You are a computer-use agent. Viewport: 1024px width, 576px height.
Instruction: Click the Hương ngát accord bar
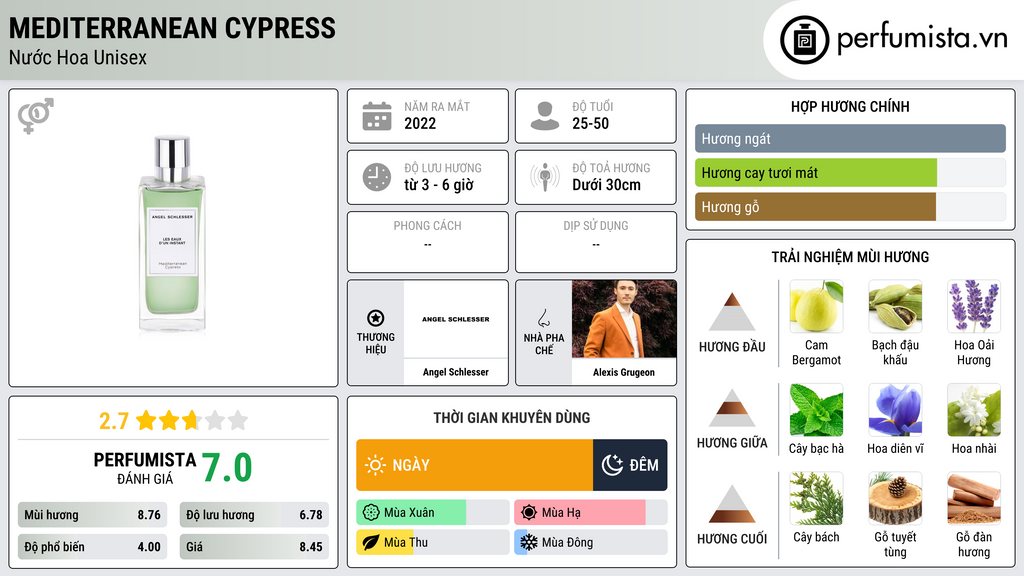pyautogui.click(x=850, y=138)
